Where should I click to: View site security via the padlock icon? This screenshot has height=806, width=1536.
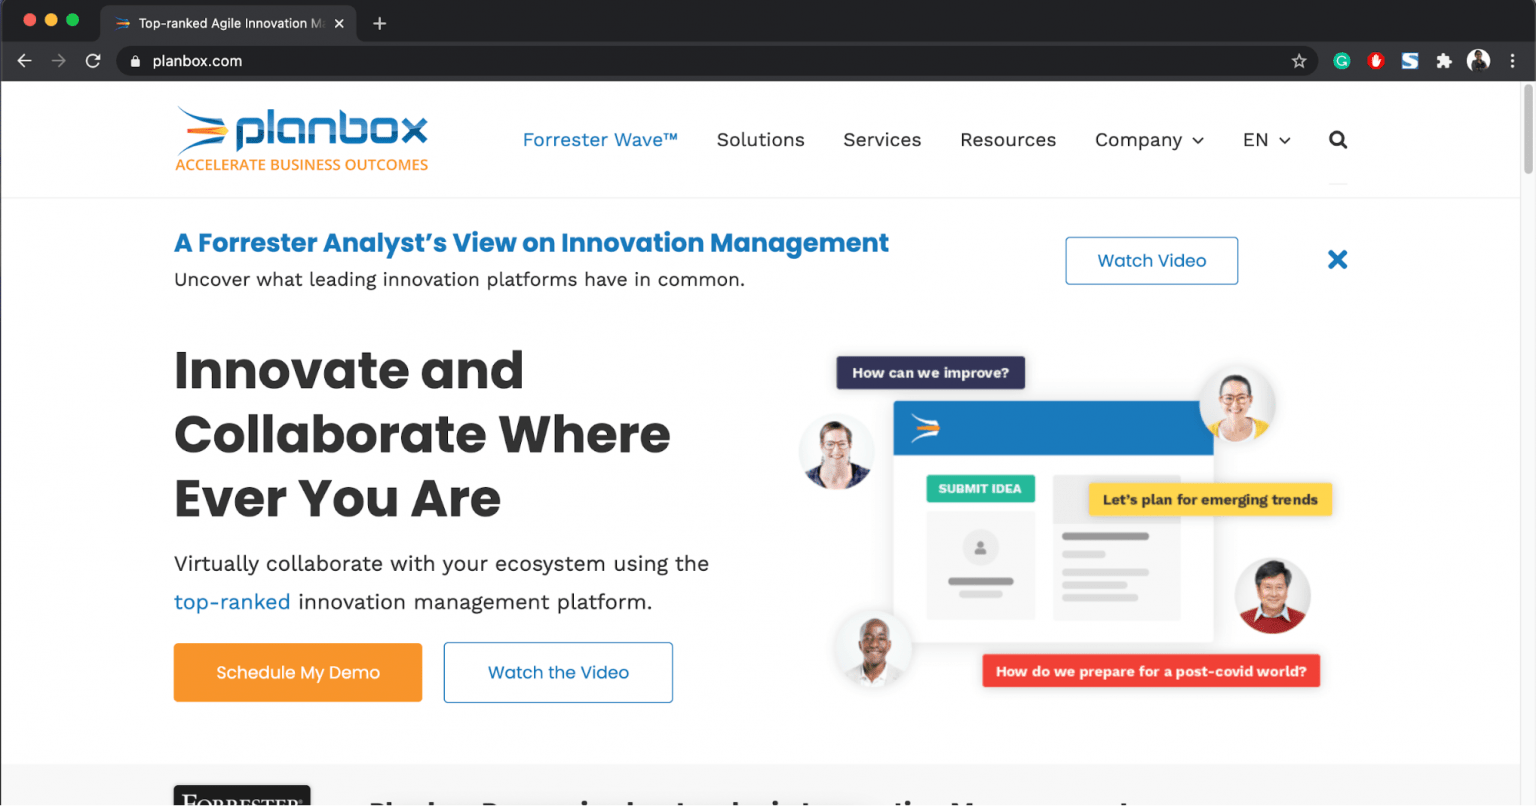(134, 60)
